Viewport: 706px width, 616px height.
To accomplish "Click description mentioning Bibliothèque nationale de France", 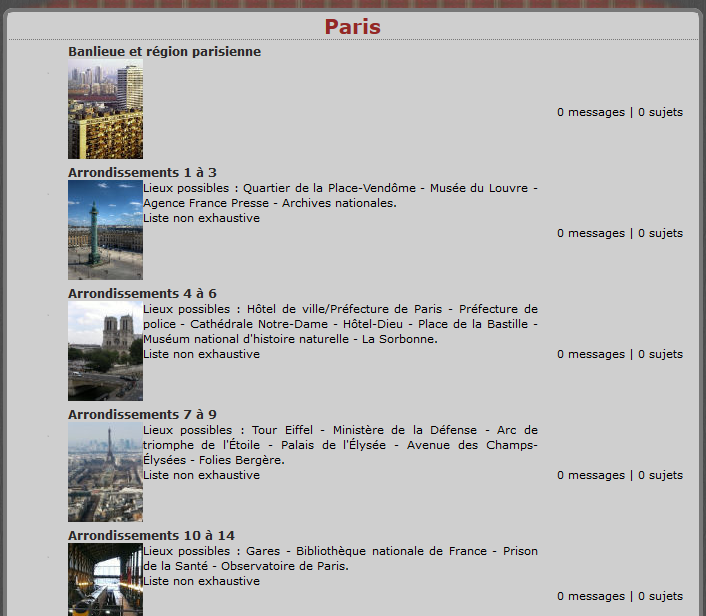I will pos(340,558).
